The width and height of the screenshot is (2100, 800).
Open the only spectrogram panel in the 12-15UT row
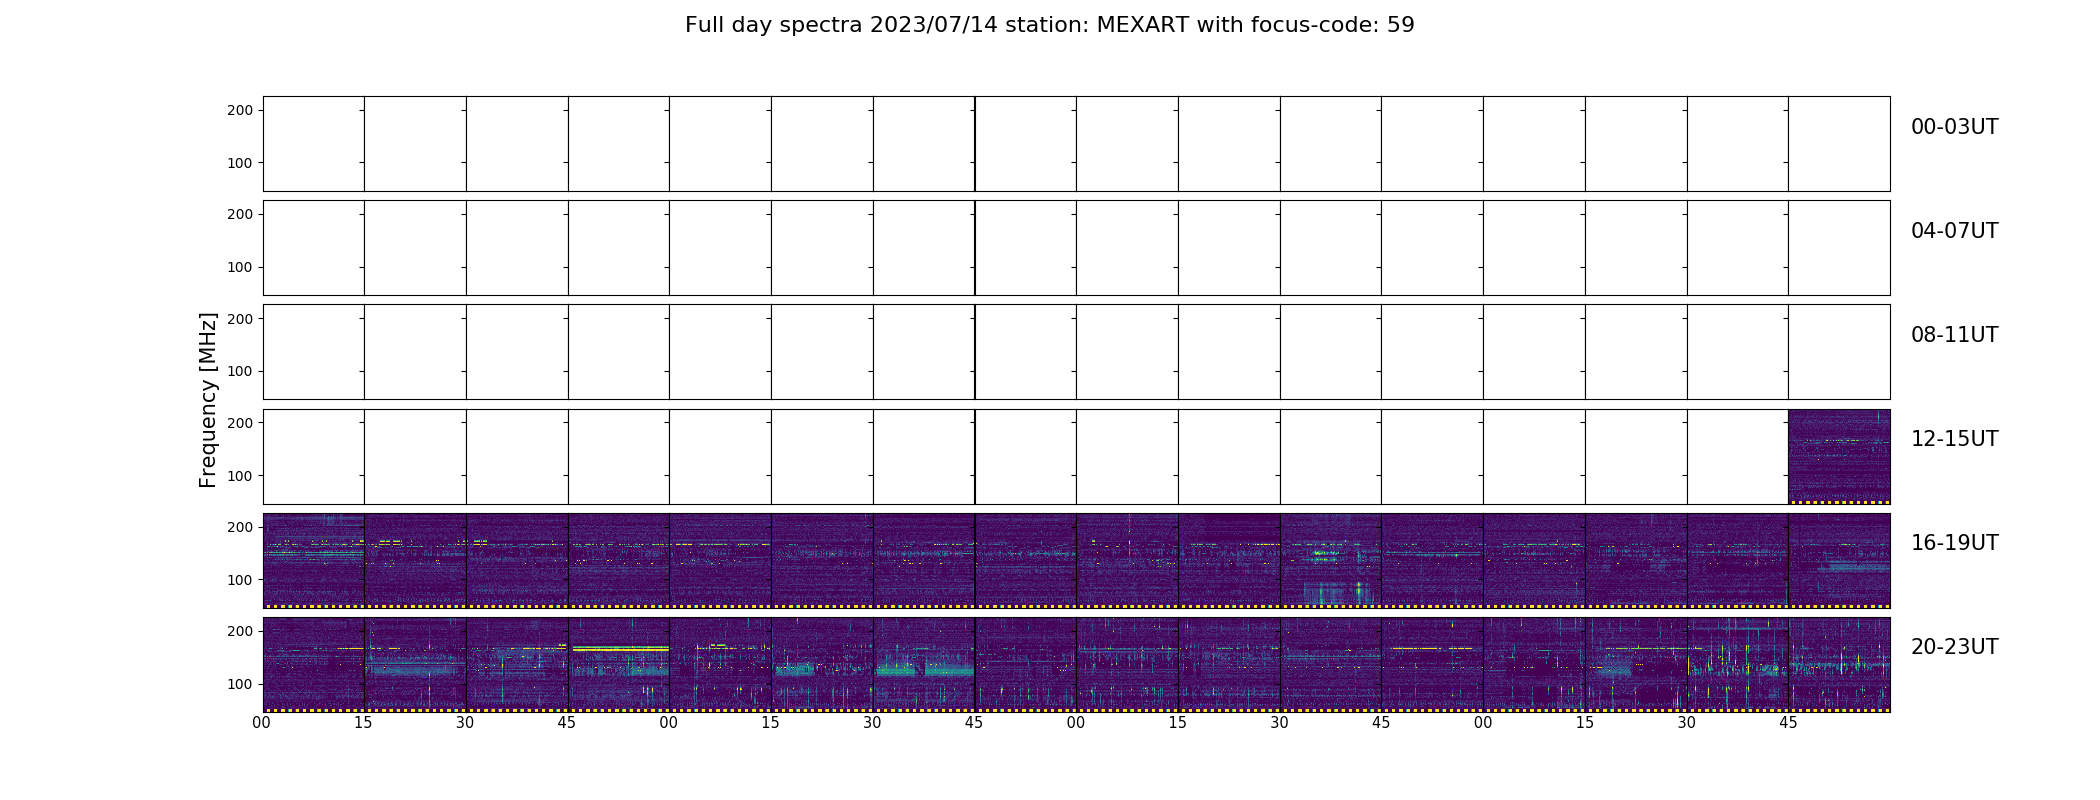tap(1839, 456)
